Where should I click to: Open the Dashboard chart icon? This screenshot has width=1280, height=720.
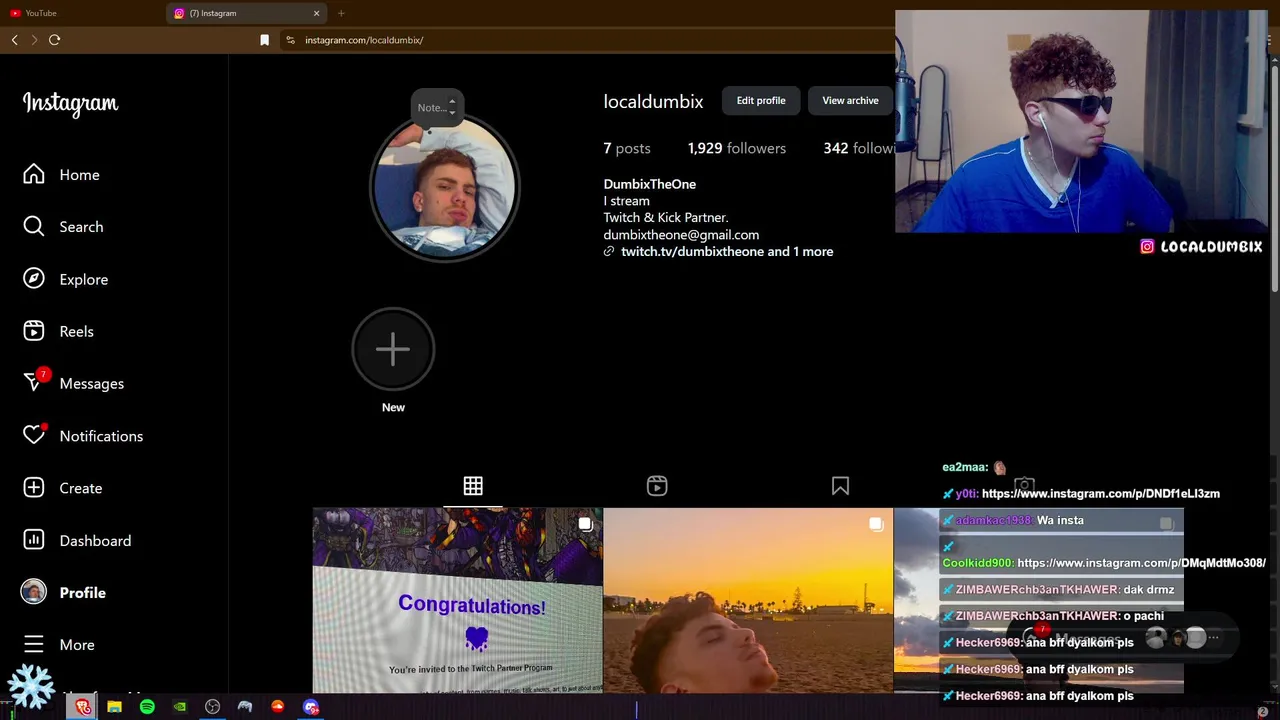pos(34,540)
